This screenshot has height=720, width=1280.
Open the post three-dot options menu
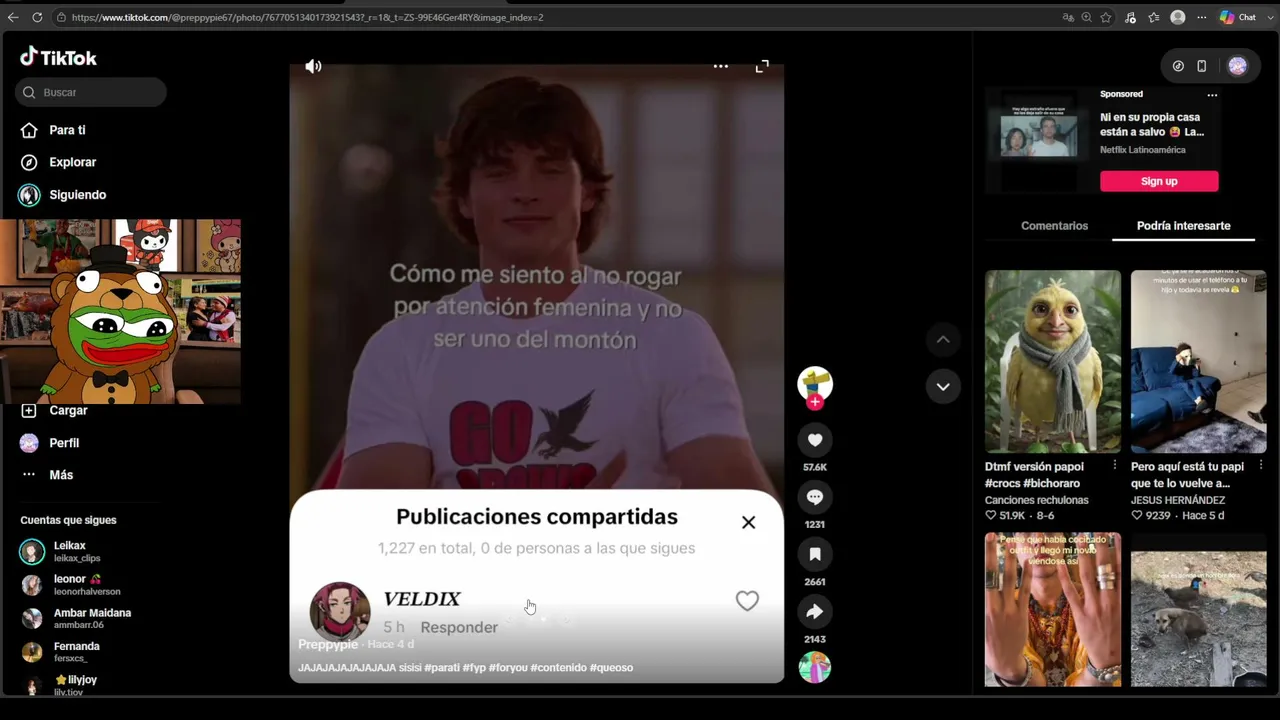tap(721, 66)
